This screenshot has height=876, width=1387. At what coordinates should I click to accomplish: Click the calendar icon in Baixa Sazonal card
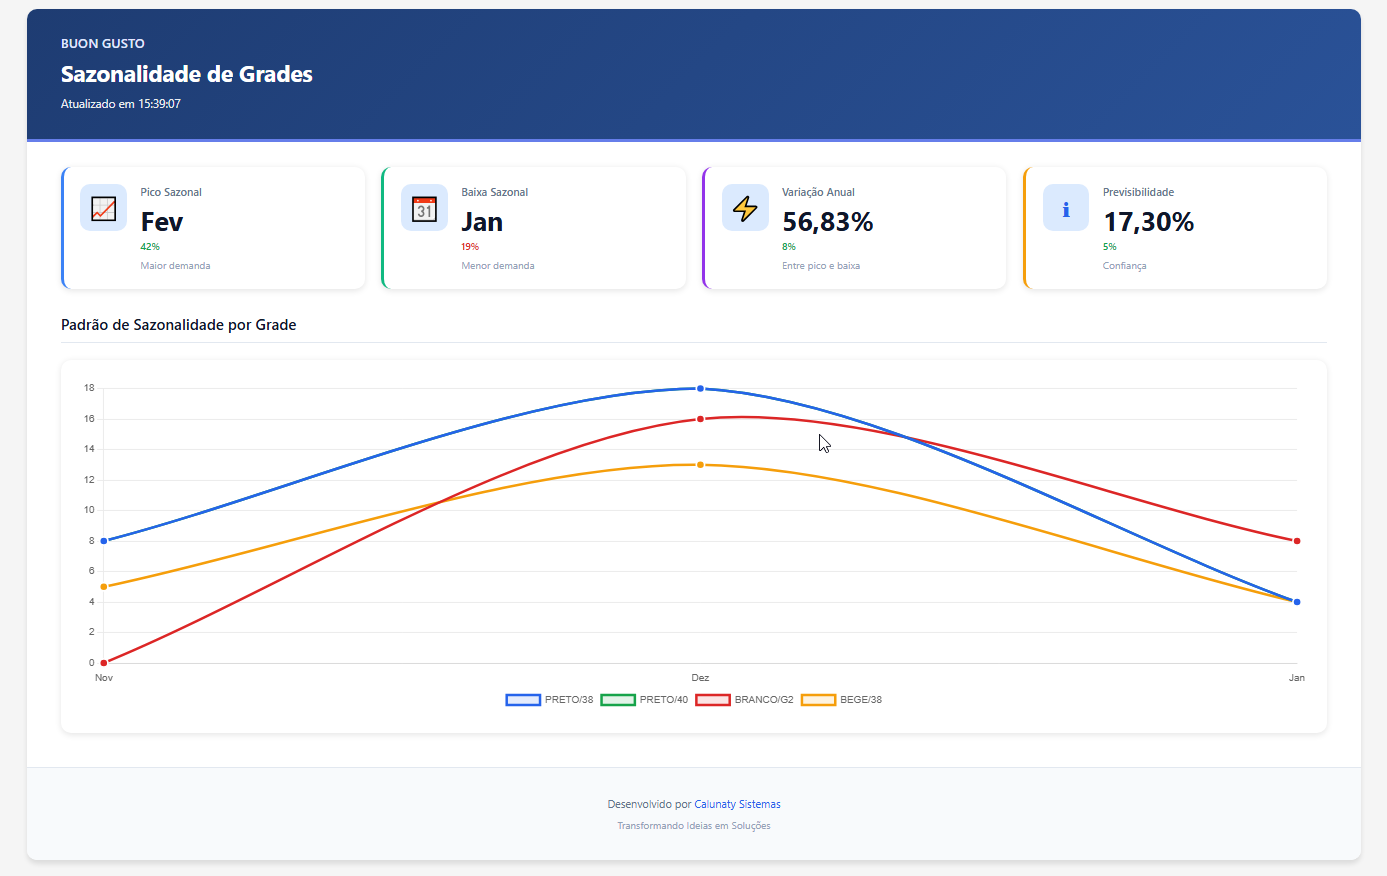pyautogui.click(x=424, y=208)
